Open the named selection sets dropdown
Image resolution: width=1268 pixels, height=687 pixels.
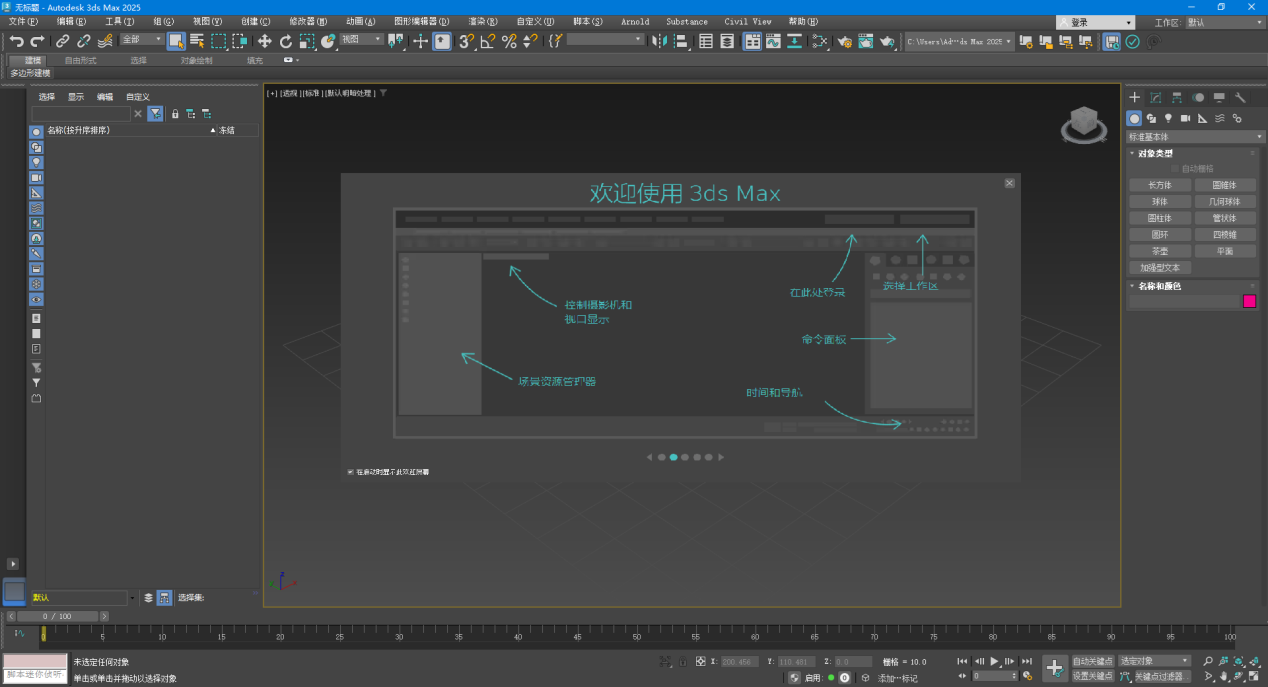pyautogui.click(x=607, y=40)
